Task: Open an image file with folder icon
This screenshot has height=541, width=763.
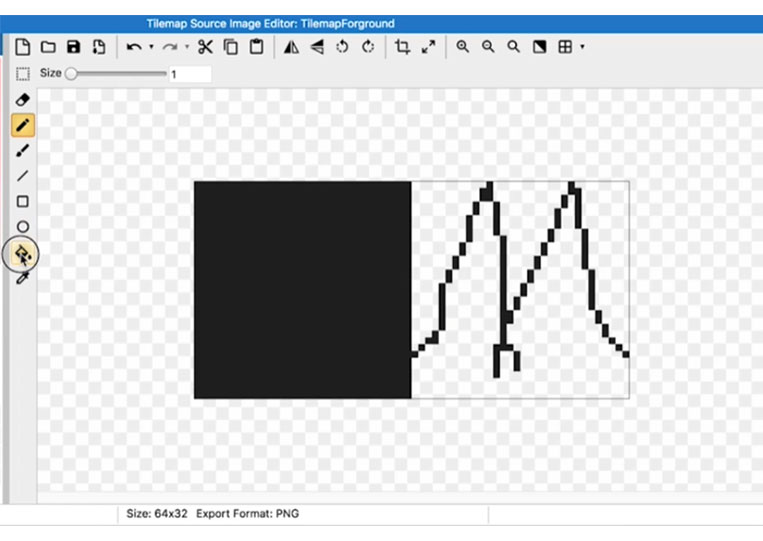Action: [48, 47]
